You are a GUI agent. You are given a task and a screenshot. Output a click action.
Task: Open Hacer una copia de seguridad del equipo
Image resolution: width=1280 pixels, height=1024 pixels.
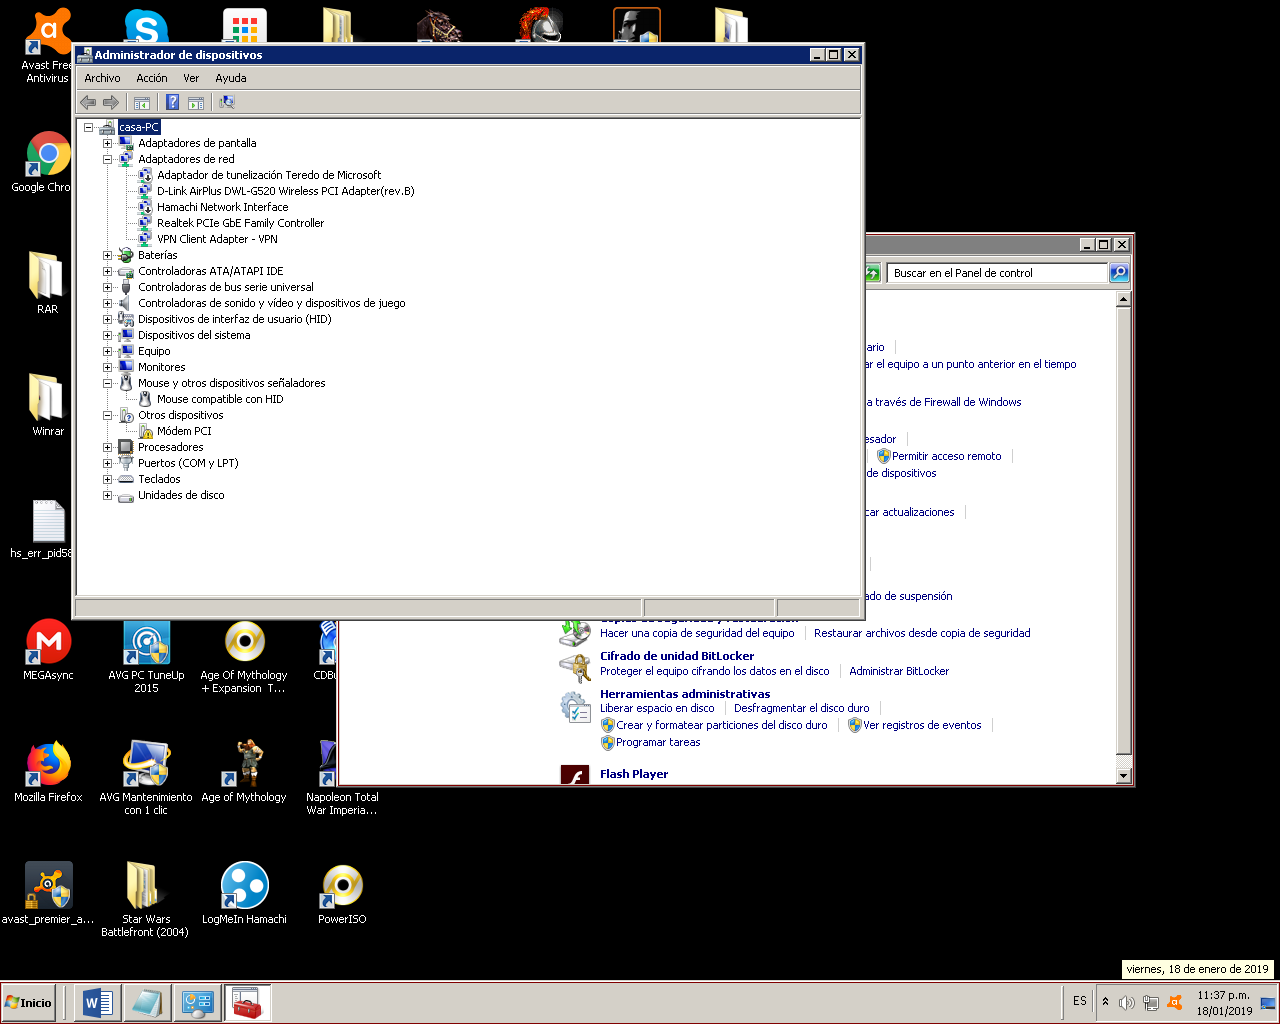[697, 633]
